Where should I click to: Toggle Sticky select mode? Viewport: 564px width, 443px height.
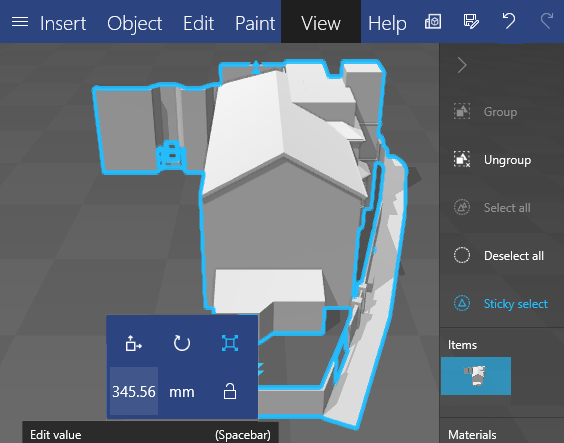[x=501, y=303]
